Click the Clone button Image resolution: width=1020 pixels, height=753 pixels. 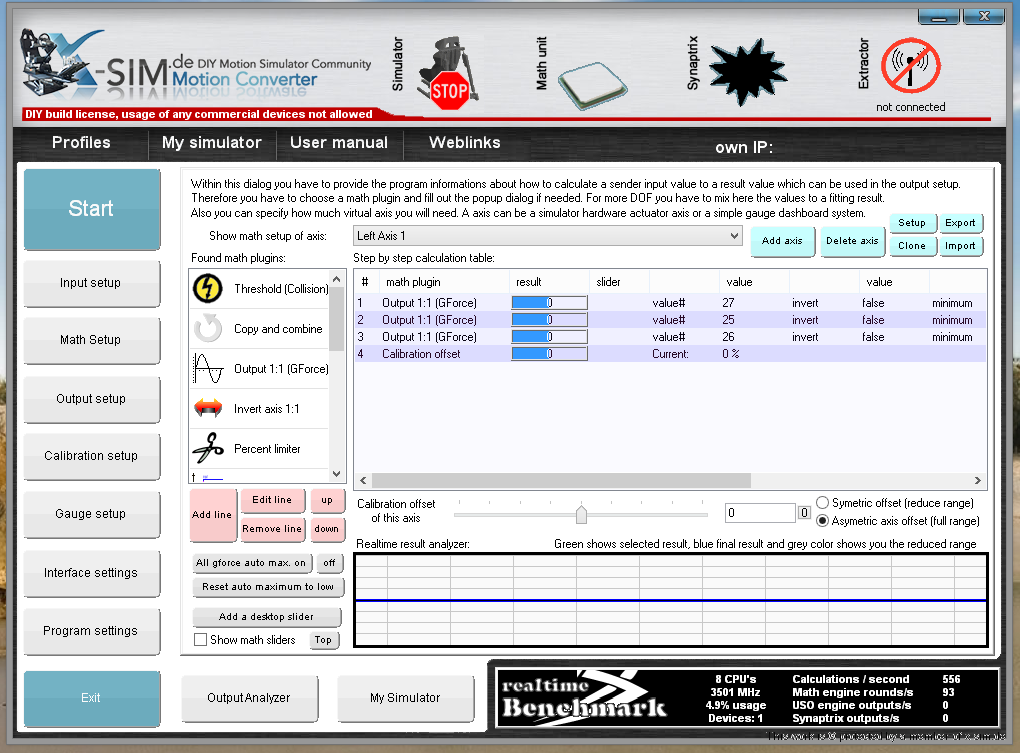pos(912,246)
